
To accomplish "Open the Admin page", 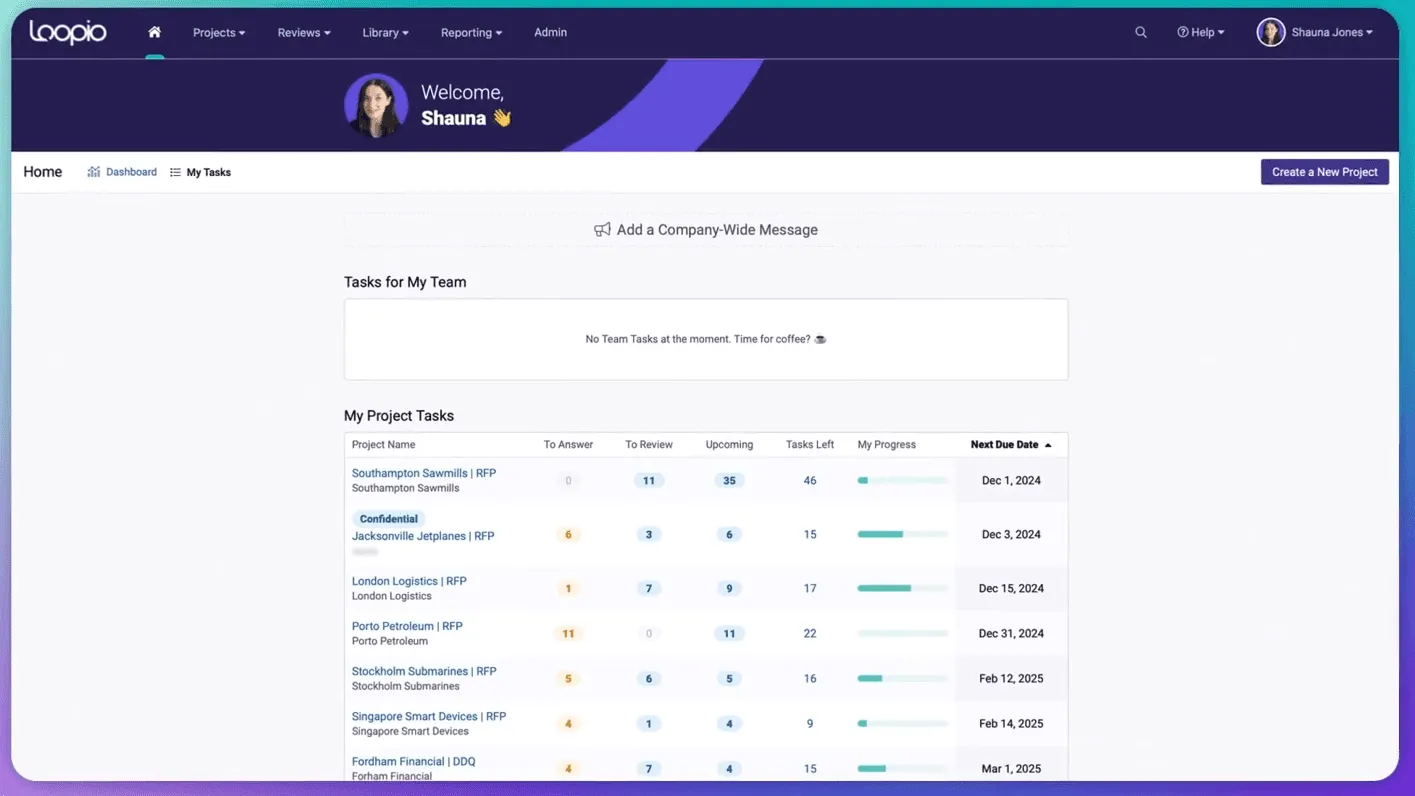I will click(x=550, y=32).
